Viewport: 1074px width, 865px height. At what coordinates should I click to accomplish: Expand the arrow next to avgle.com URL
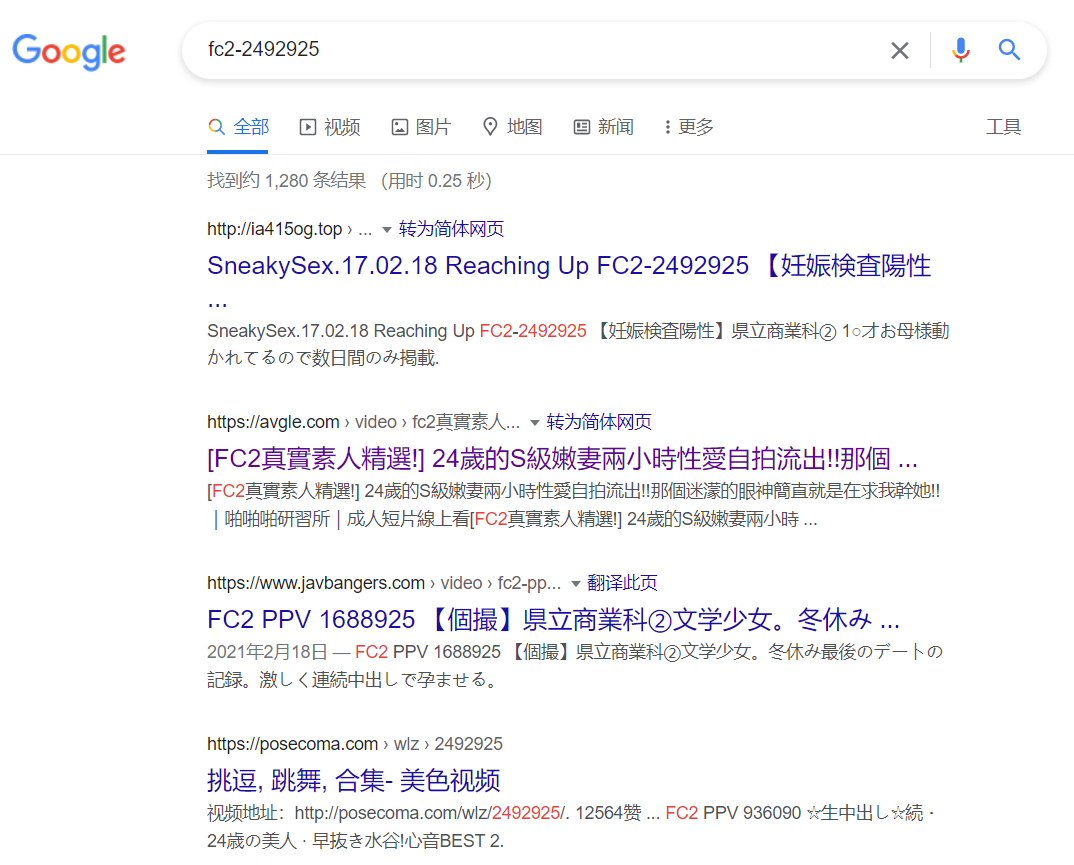click(534, 423)
